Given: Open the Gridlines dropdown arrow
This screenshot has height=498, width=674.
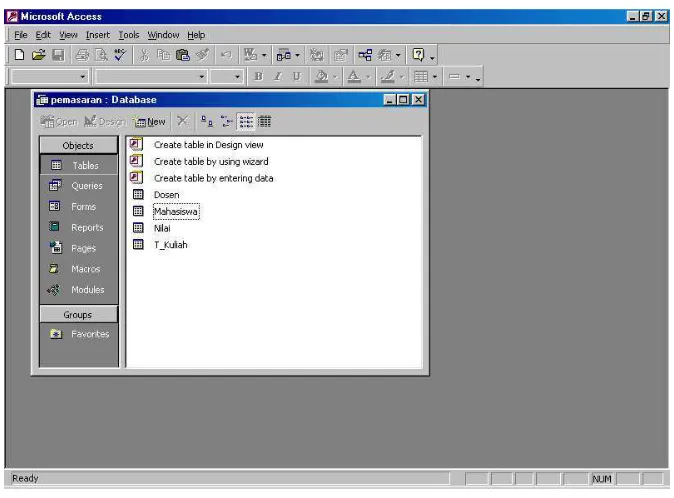Looking at the screenshot, I should 435,77.
